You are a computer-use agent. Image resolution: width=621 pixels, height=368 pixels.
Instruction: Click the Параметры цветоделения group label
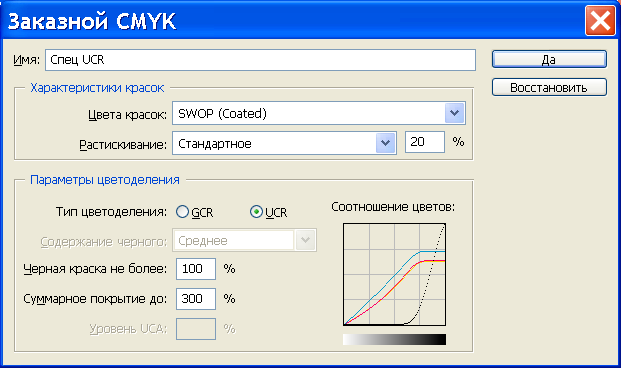point(105,180)
